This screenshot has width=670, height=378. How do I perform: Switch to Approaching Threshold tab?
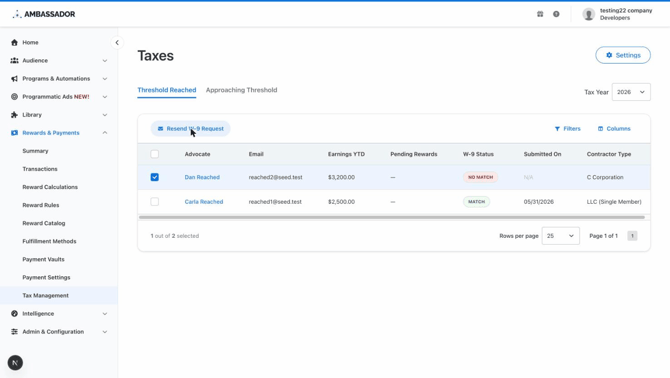(241, 90)
